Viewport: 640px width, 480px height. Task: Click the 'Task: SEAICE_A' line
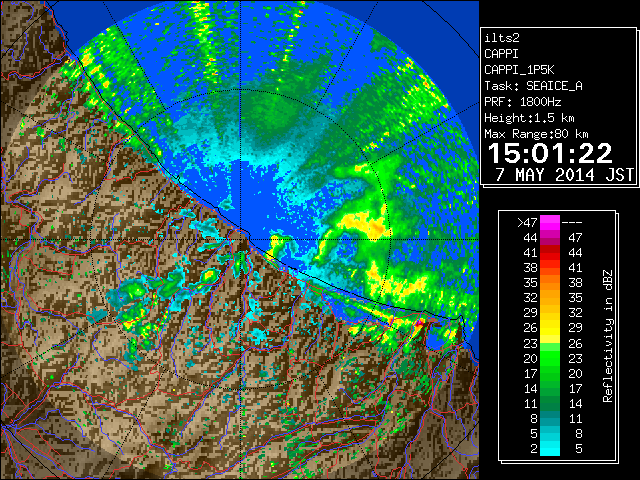click(533, 86)
